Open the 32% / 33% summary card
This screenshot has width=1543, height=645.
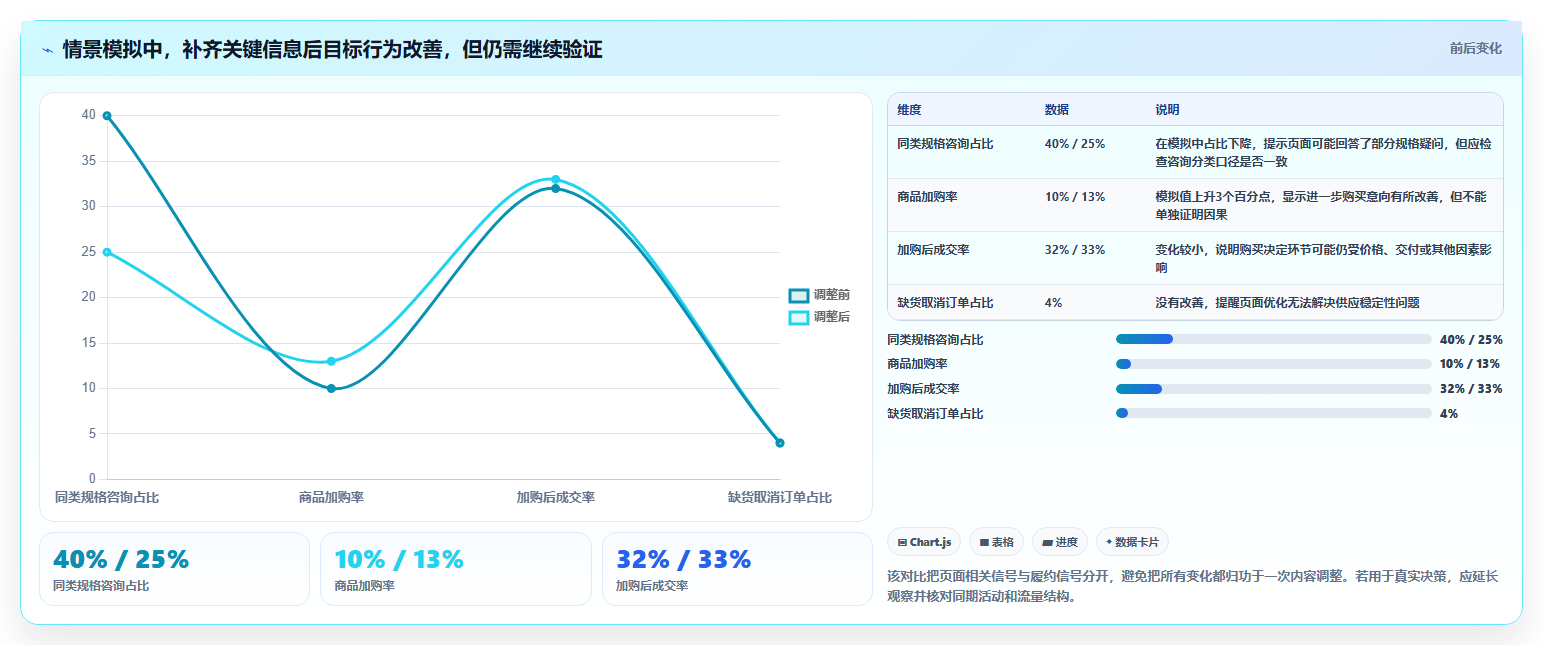(737, 569)
